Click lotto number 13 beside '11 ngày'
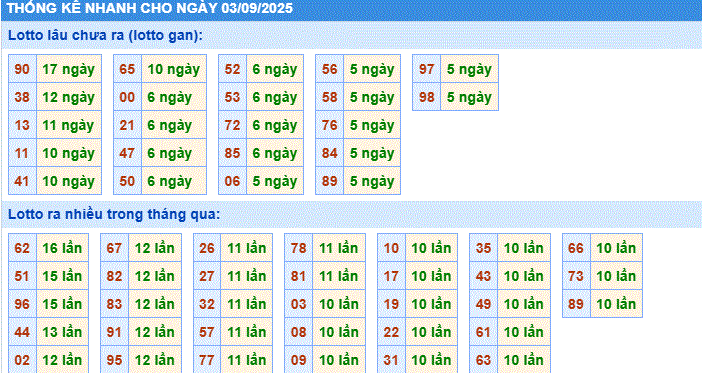This screenshot has height=373, width=702. (x=22, y=125)
